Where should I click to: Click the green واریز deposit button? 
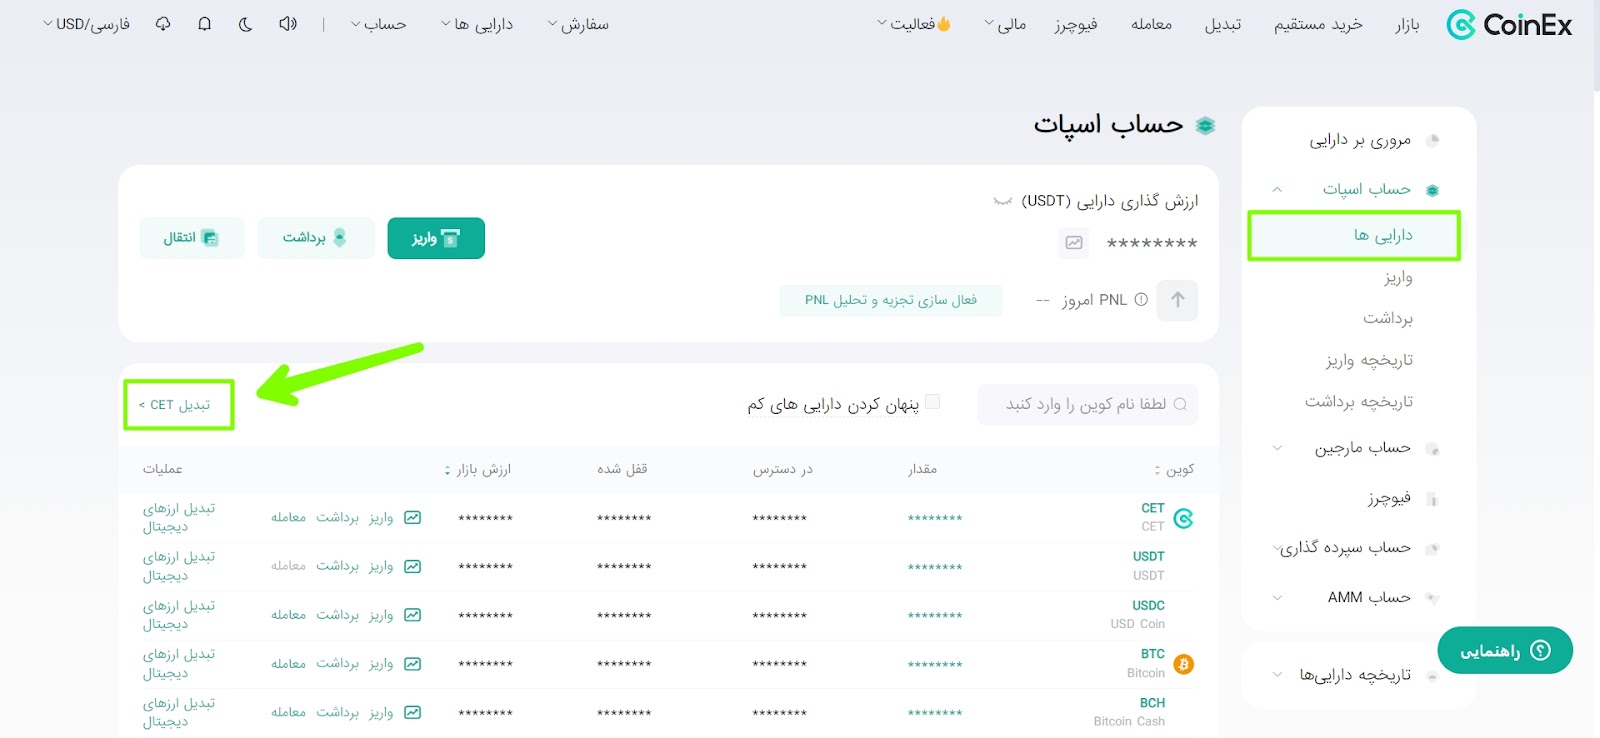click(x=436, y=238)
